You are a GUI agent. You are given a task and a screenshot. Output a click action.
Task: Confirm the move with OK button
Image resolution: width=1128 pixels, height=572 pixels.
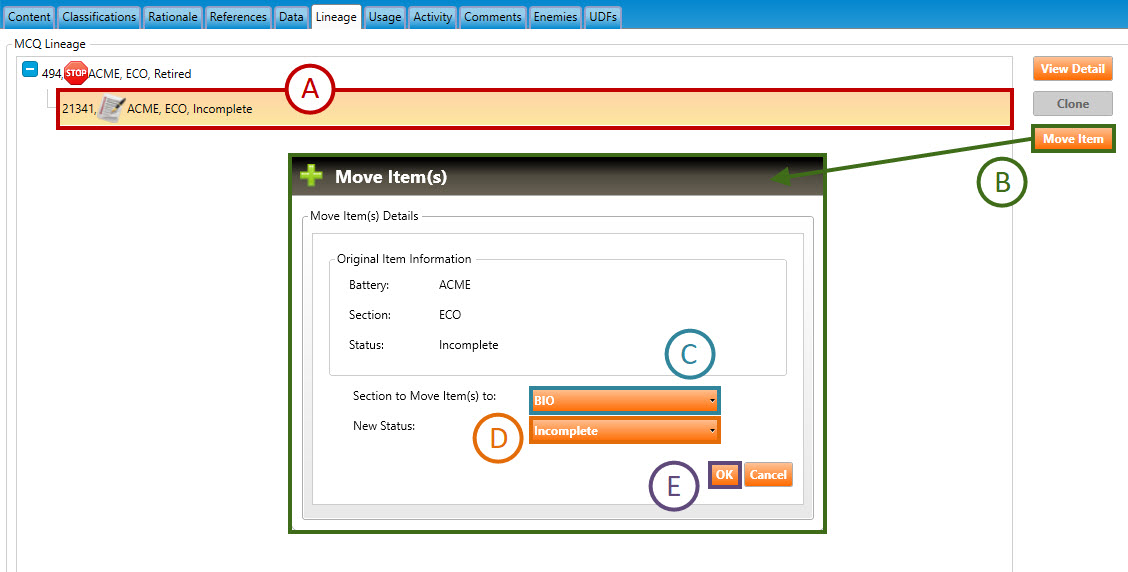[x=725, y=475]
